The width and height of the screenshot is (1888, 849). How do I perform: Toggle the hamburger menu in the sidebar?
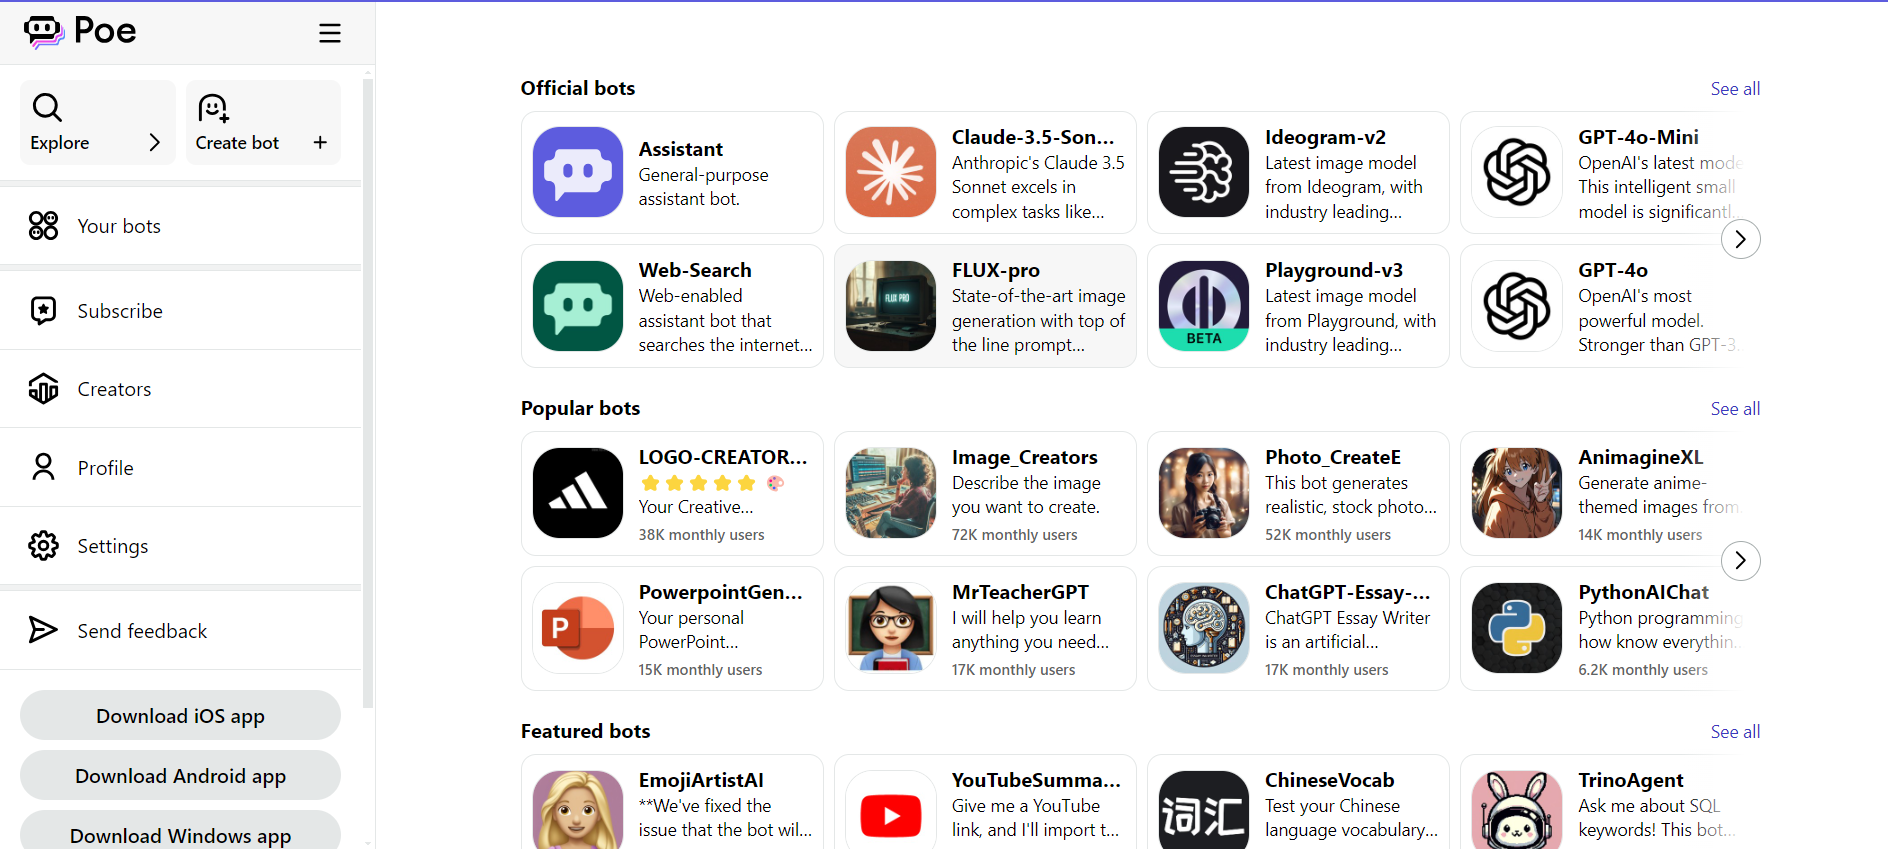(x=330, y=33)
